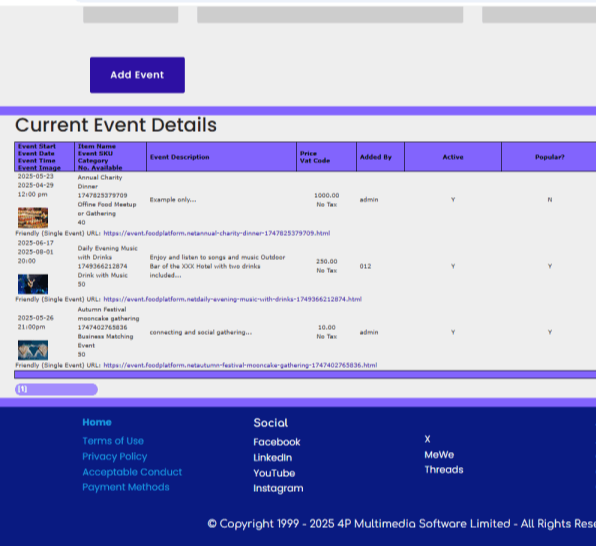Select the Popular N value for Charity Dinner
The height and width of the screenshot is (546, 596).
click(550, 200)
